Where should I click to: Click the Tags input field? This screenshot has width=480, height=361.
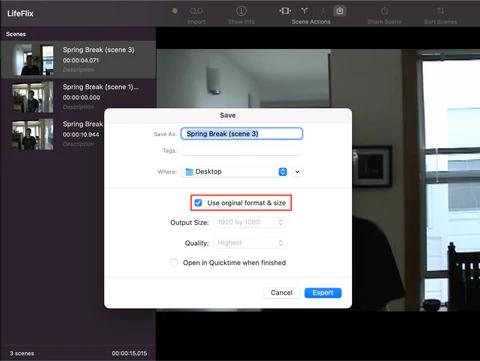[242, 151]
